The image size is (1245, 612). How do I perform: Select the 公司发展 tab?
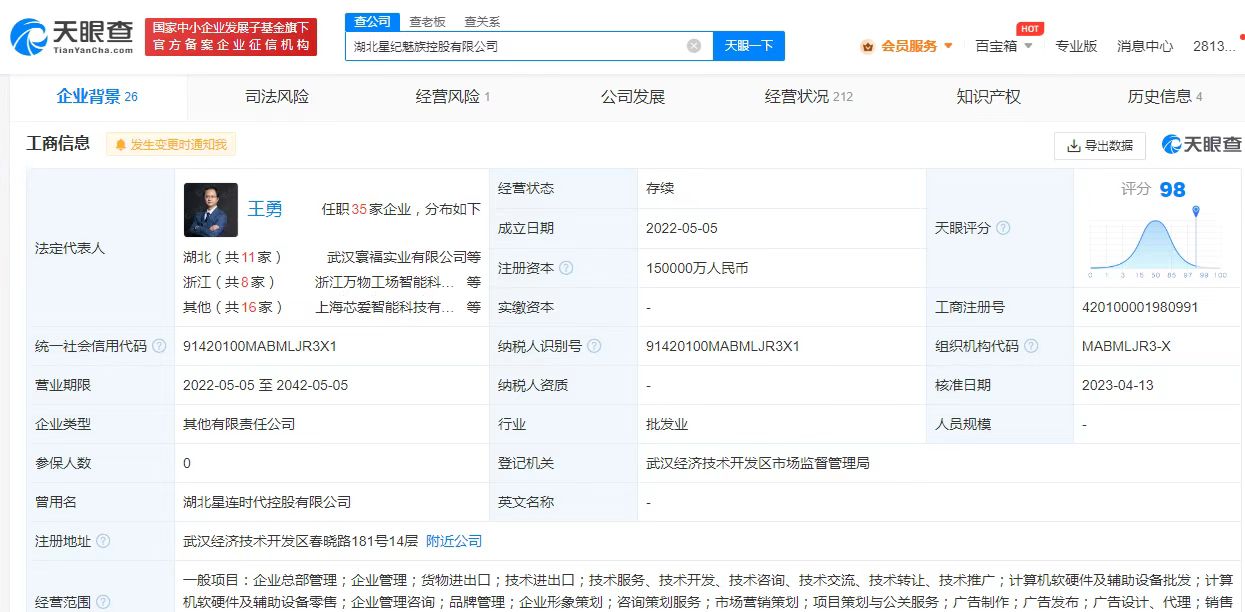pos(633,97)
